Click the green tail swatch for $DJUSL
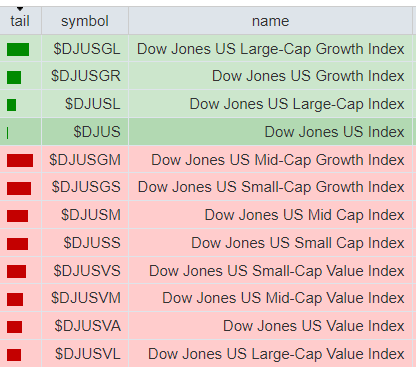 click(x=11, y=105)
